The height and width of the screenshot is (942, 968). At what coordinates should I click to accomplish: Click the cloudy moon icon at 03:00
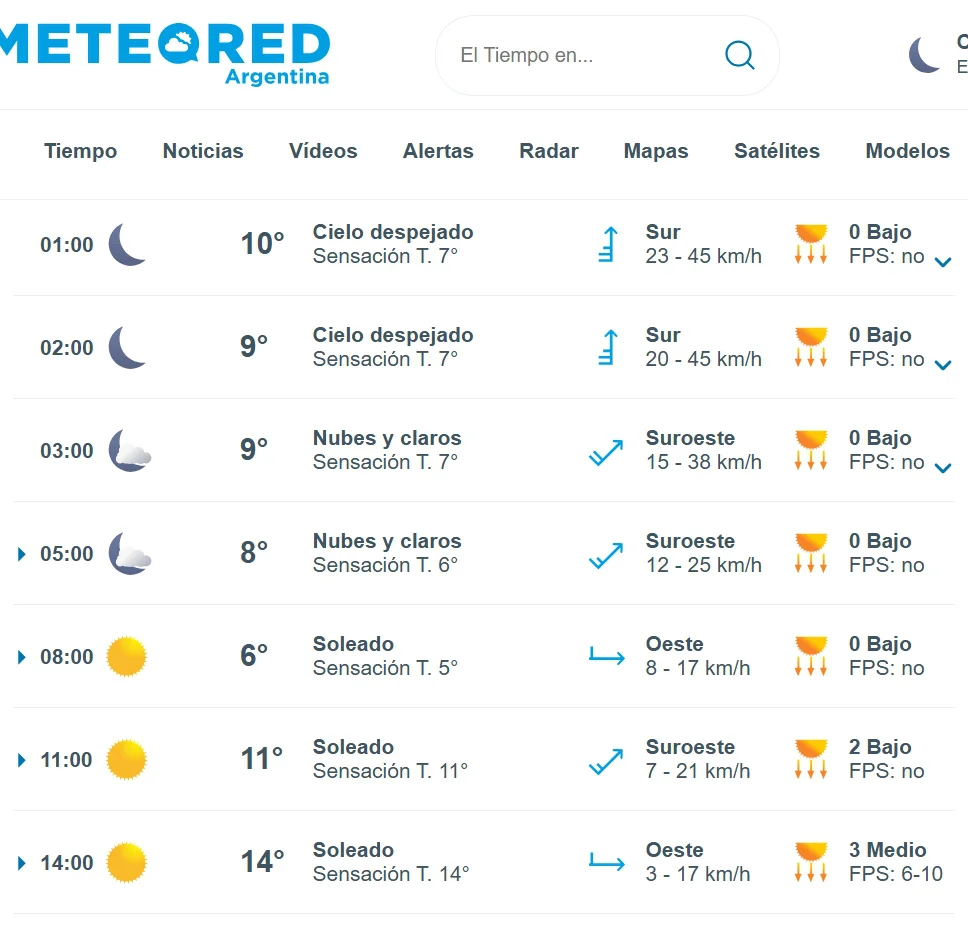coord(130,451)
